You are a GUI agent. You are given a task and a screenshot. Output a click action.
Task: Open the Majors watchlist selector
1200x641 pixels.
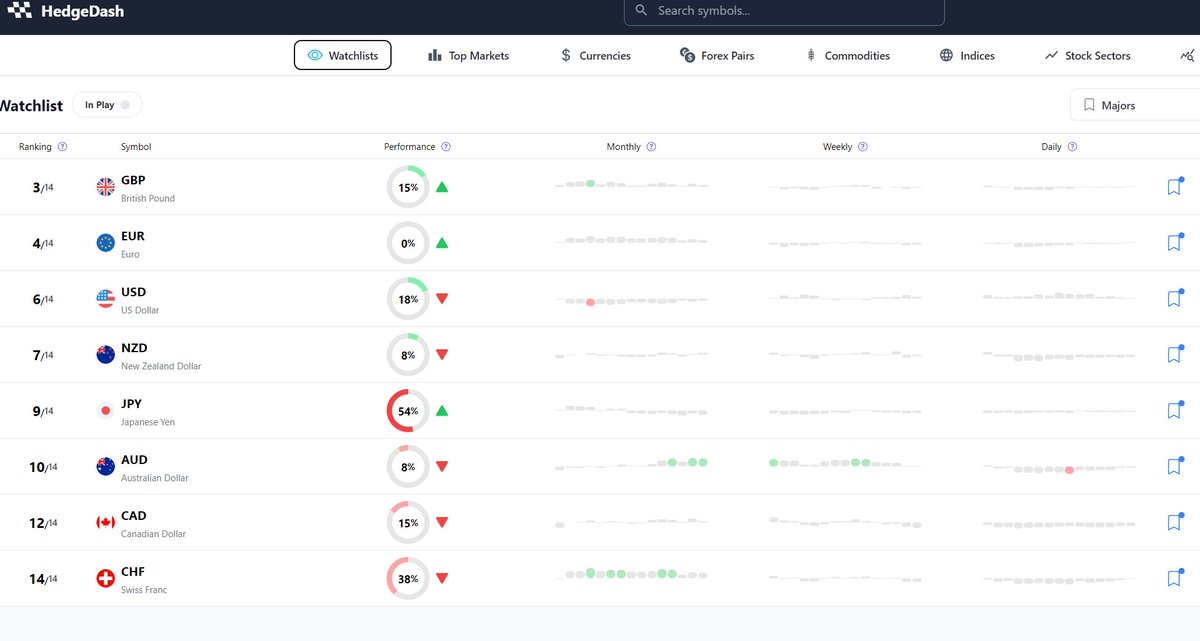tap(1135, 105)
